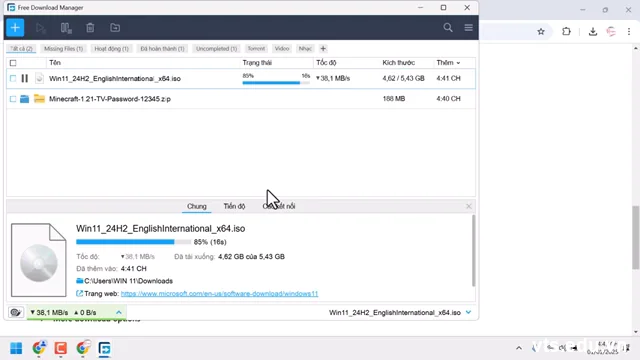Click the file icon of the Win11 ISO row

click(x=39, y=78)
